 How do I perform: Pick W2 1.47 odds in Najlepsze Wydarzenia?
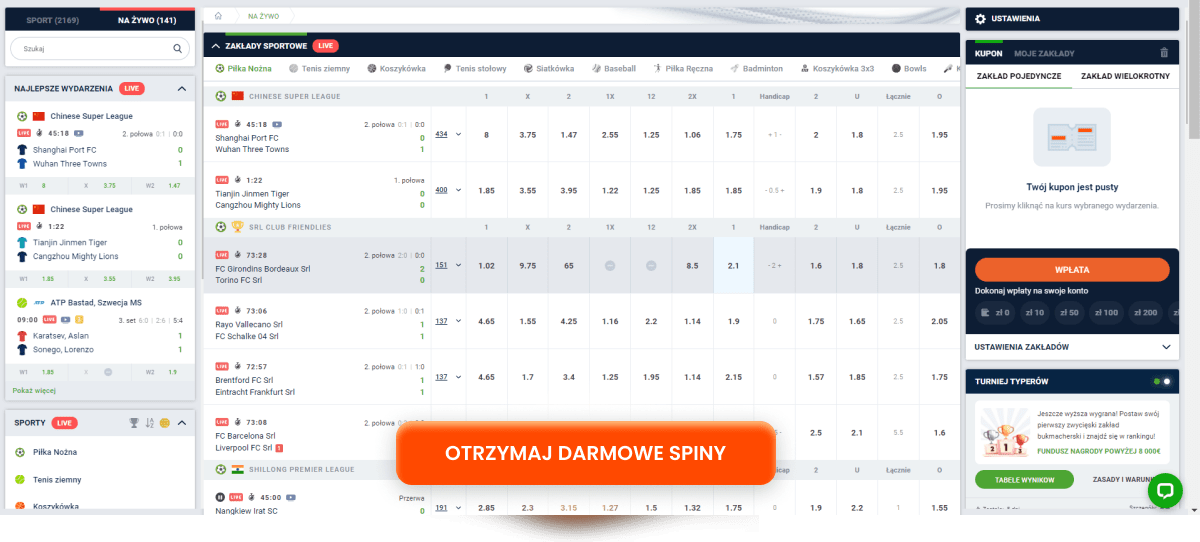163,185
